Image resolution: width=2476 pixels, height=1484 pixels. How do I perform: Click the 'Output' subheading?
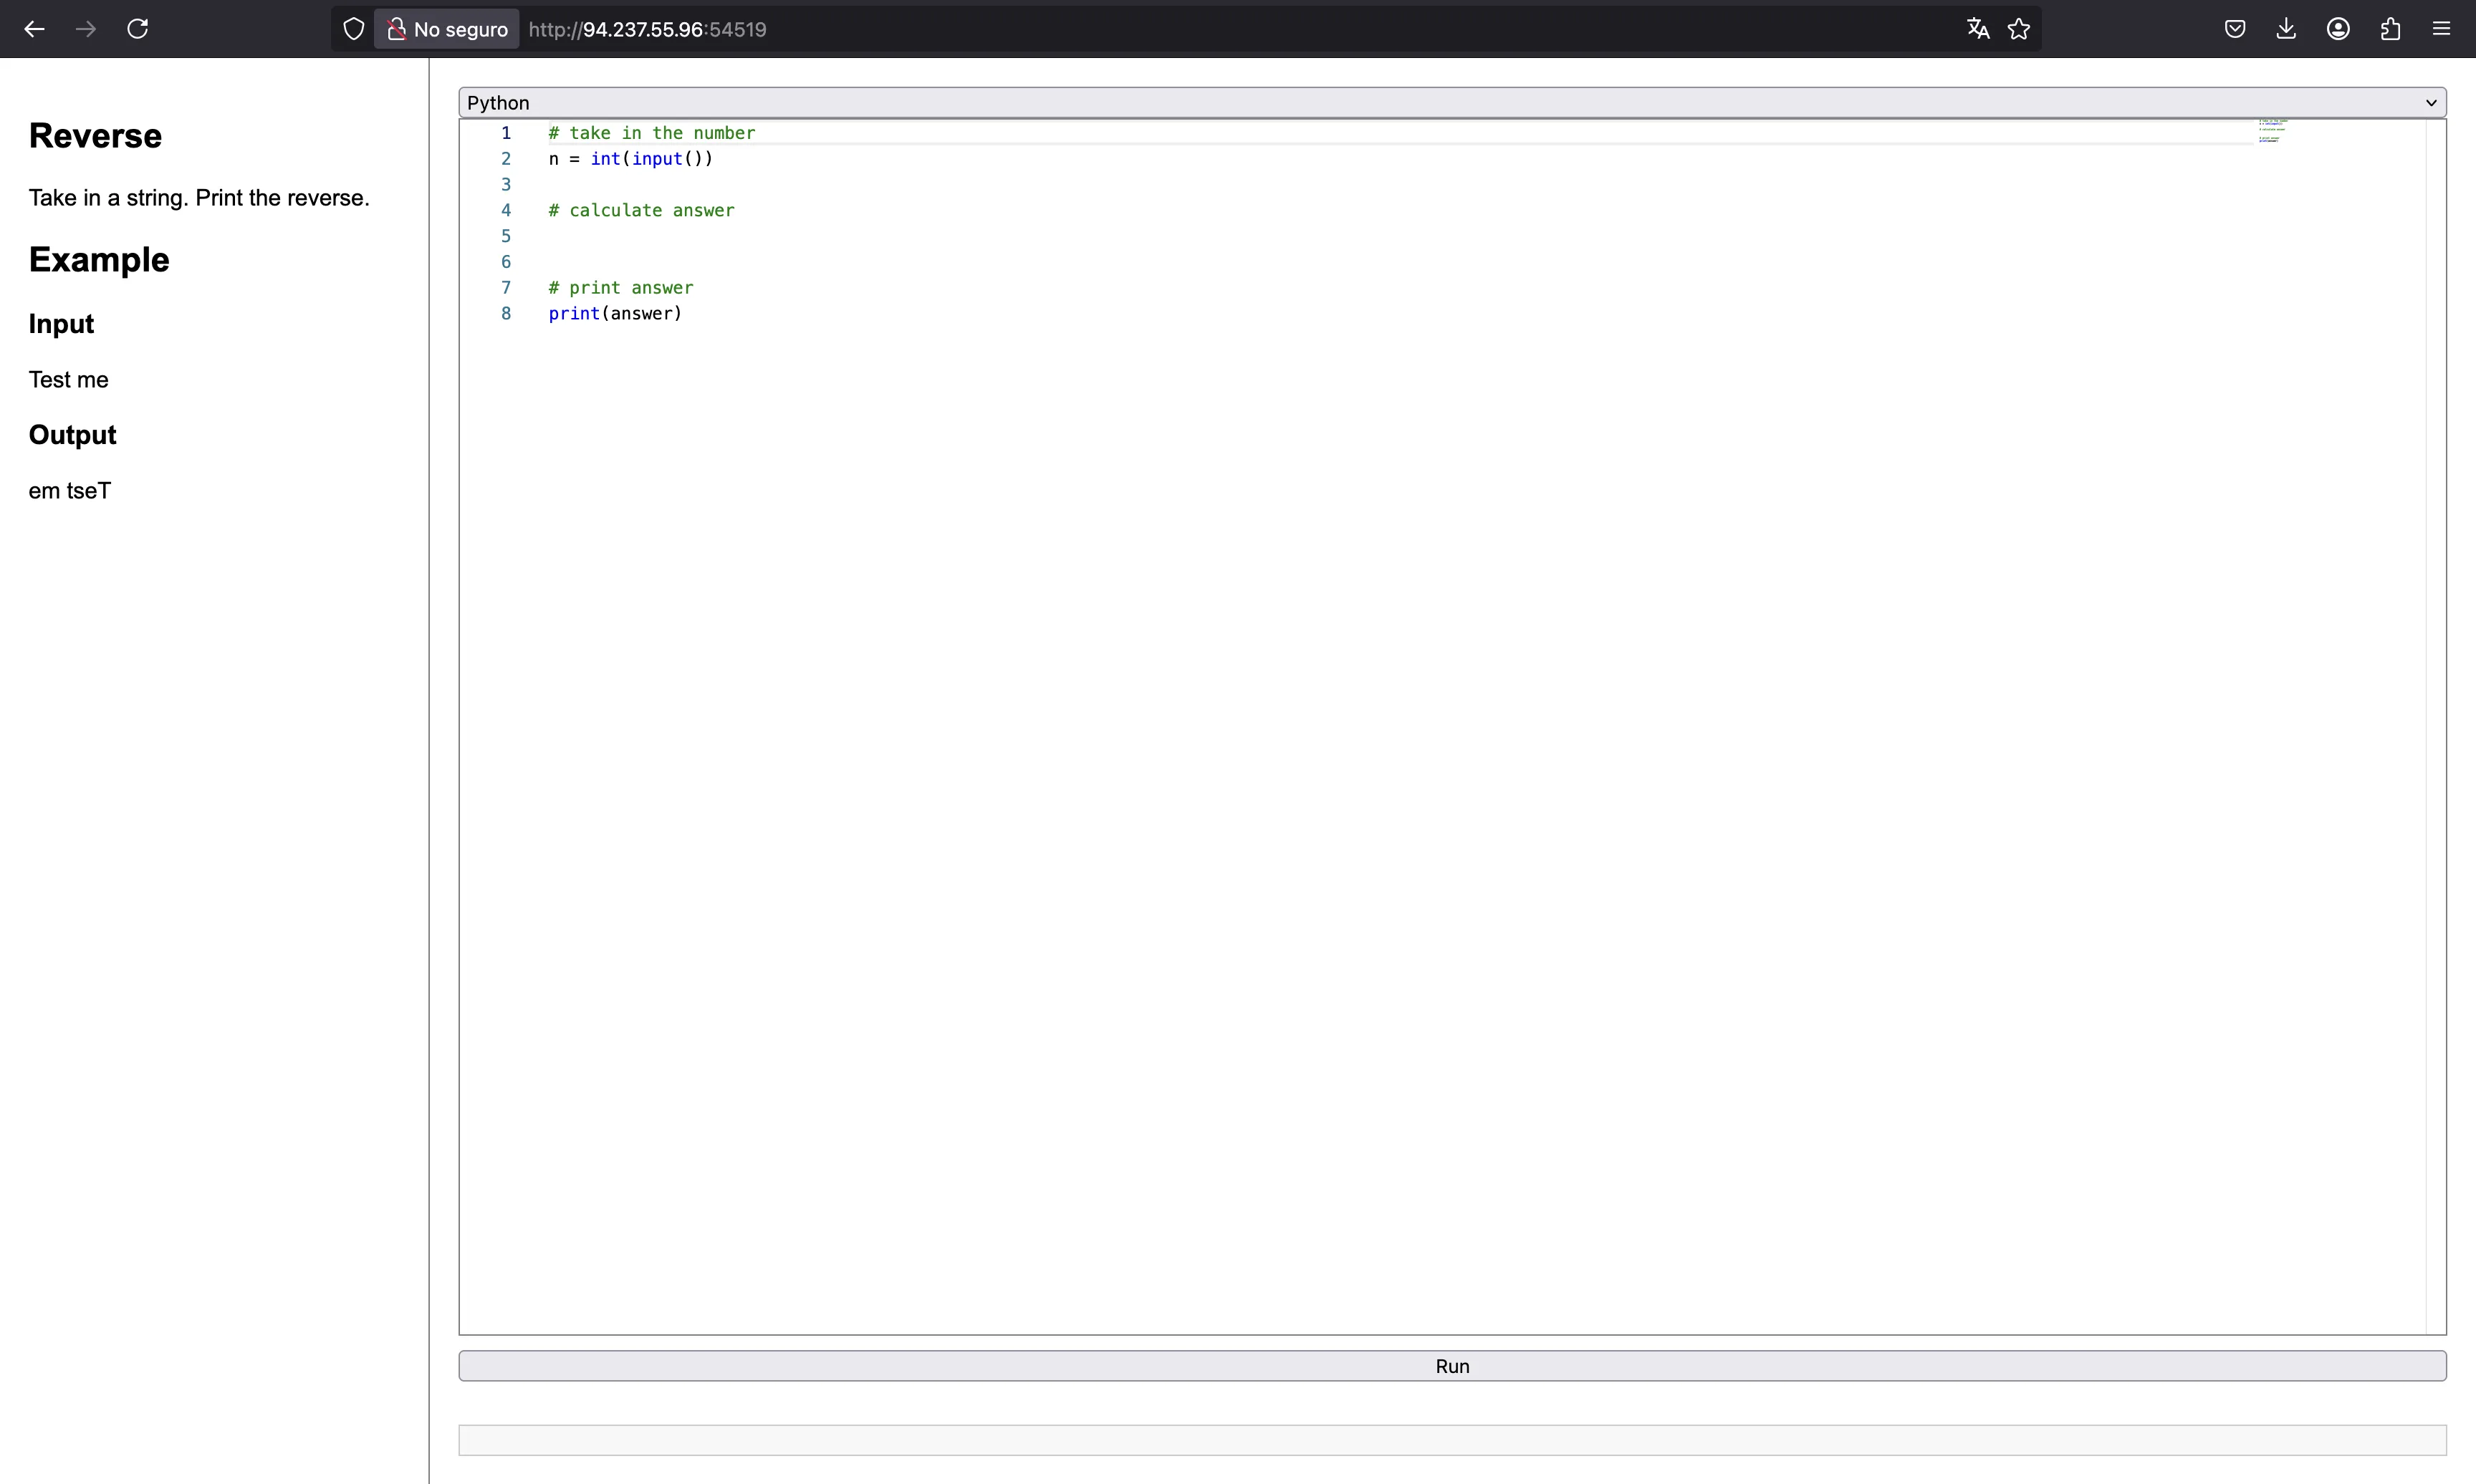pos(72,435)
